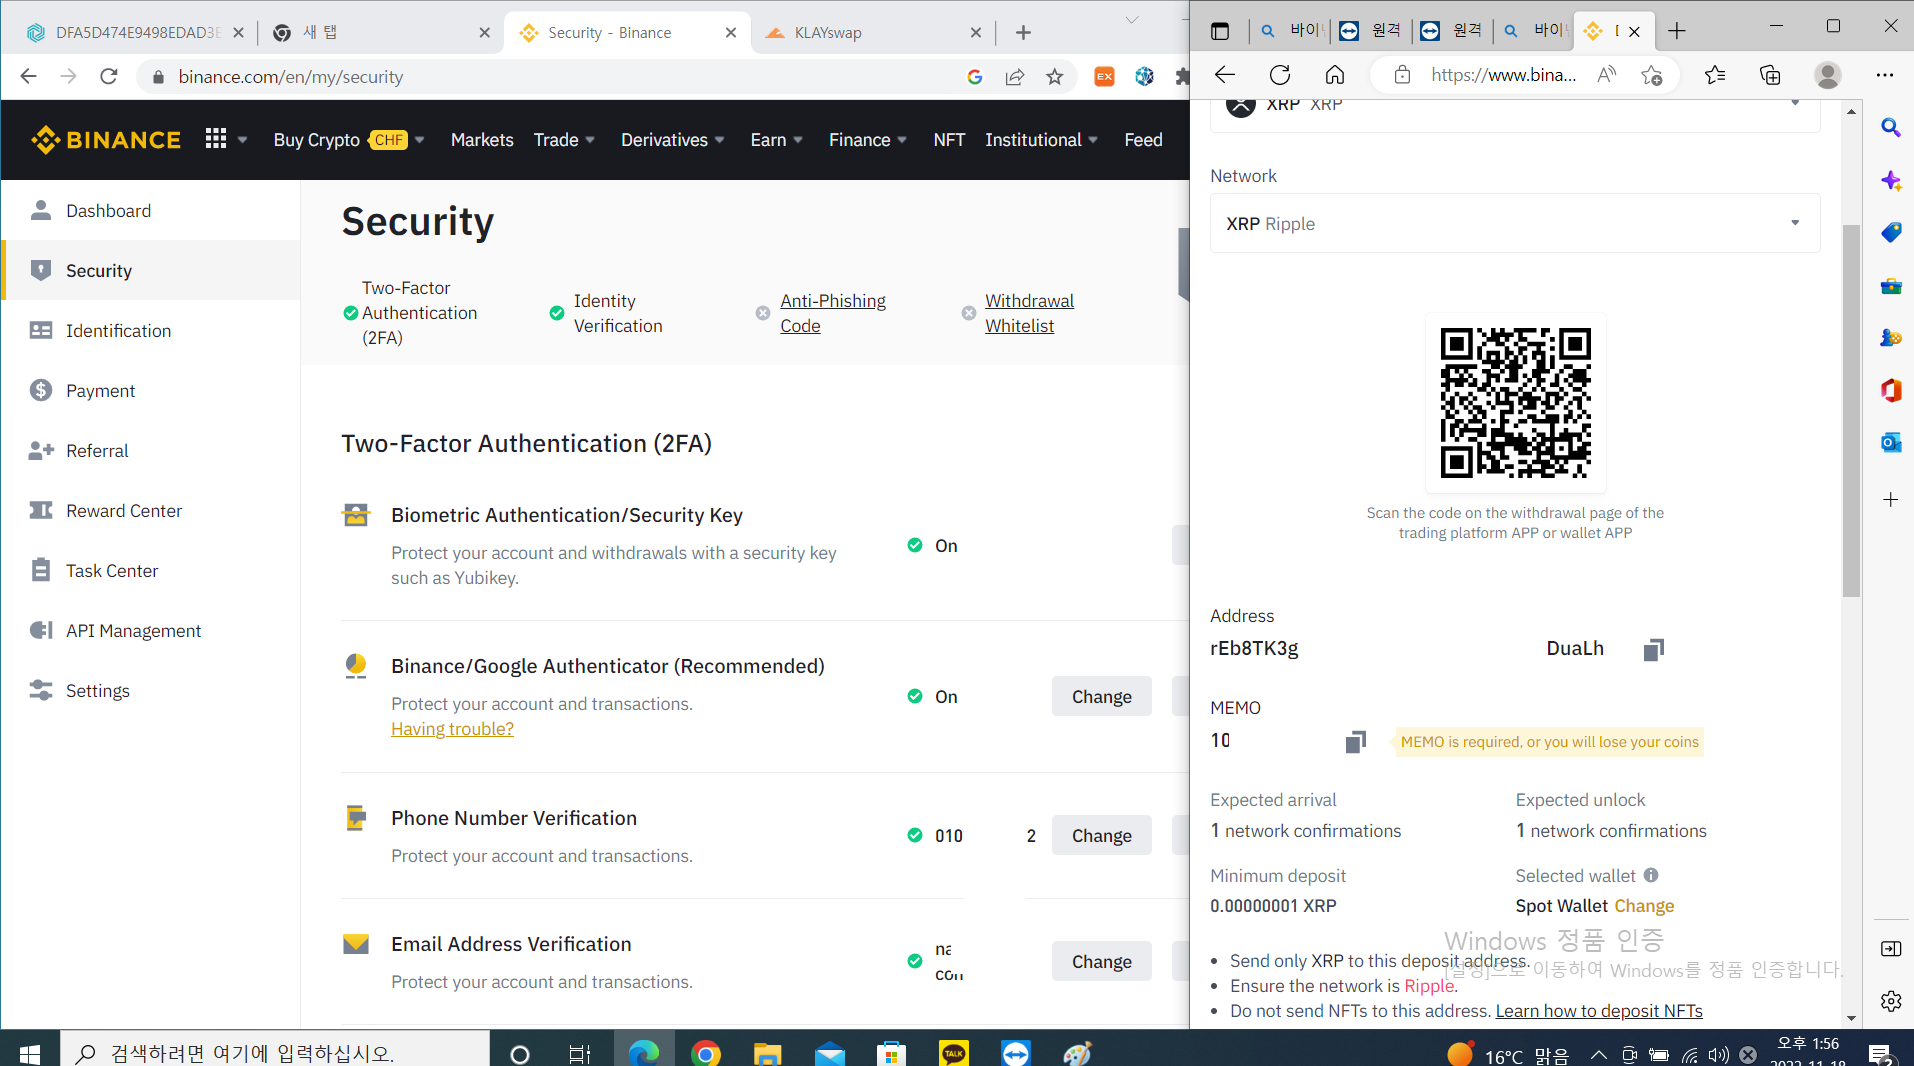Bookmark this page with star icon
This screenshot has height=1066, width=1914.
pyautogui.click(x=1054, y=77)
